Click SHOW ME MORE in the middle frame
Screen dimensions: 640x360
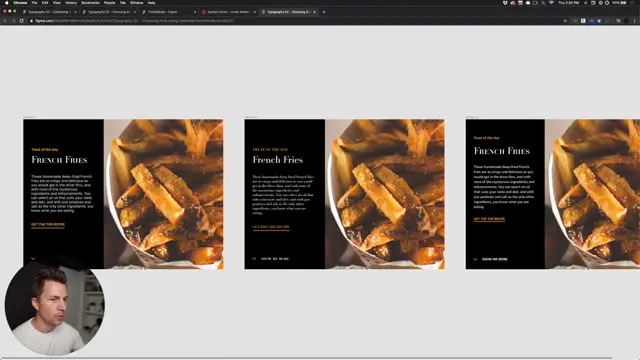(275, 259)
